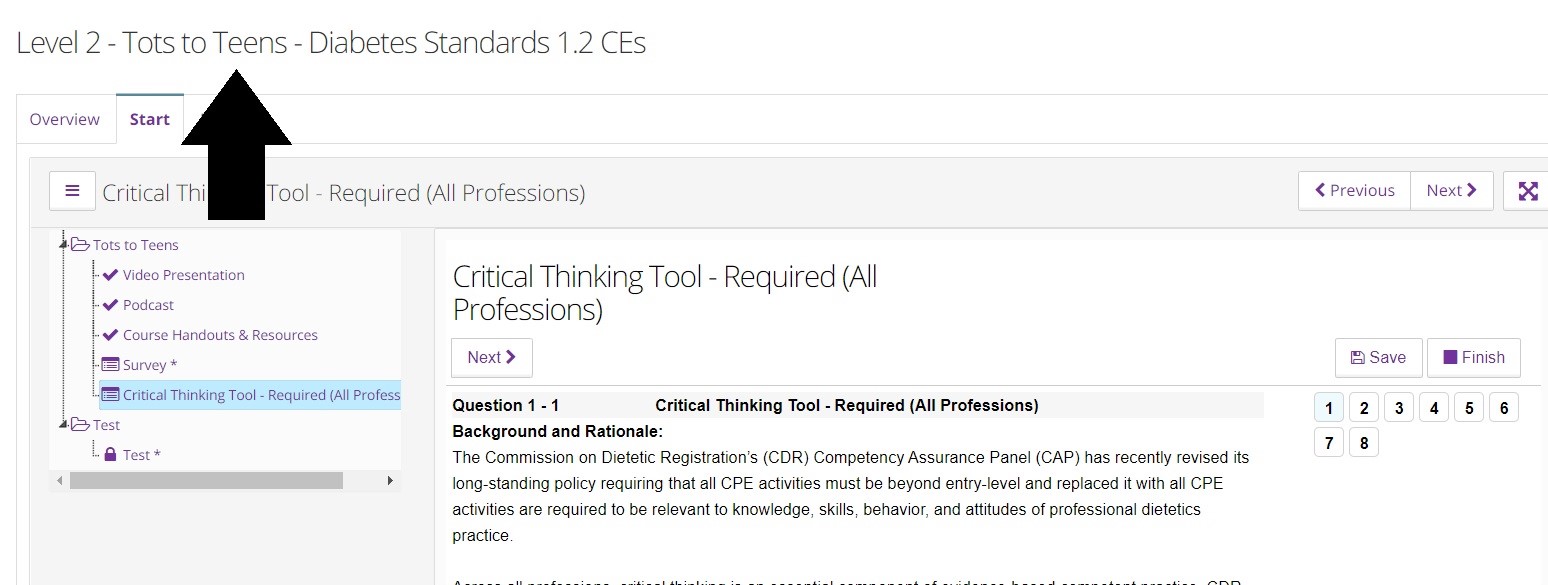Select the Start tab
The height and width of the screenshot is (585, 1548).
tap(150, 120)
